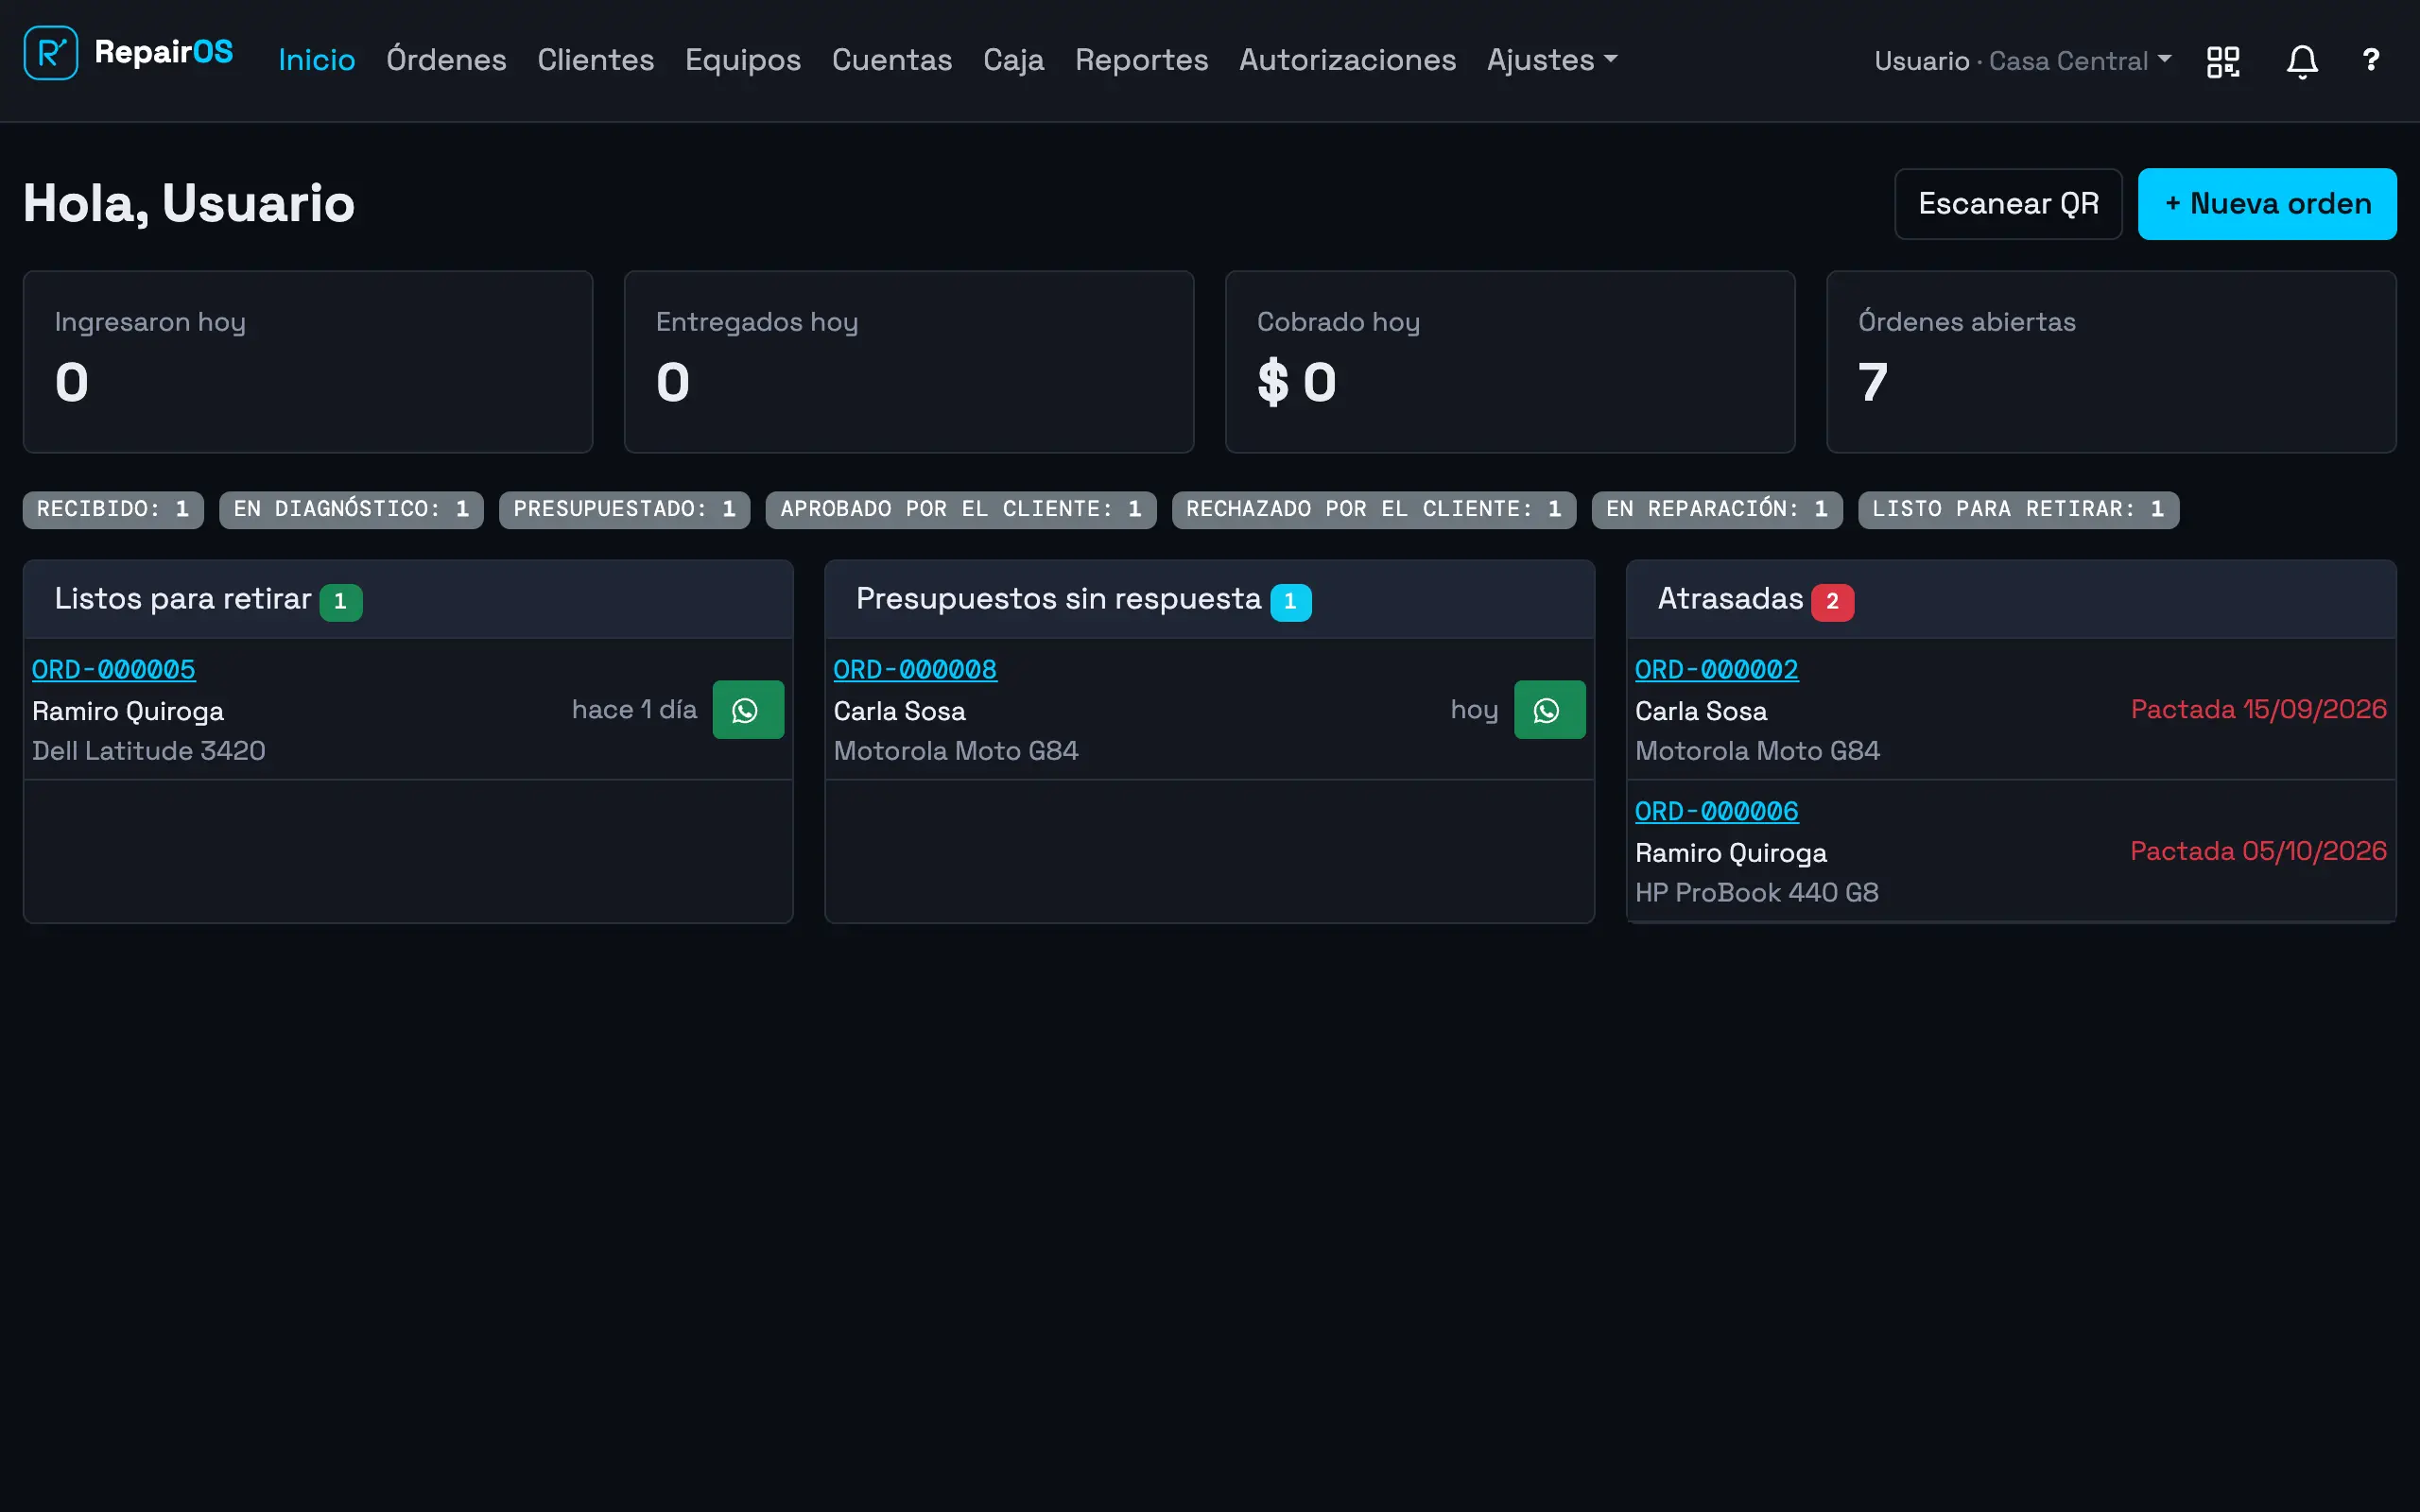Click the RepairOS logo icon

pyautogui.click(x=51, y=53)
